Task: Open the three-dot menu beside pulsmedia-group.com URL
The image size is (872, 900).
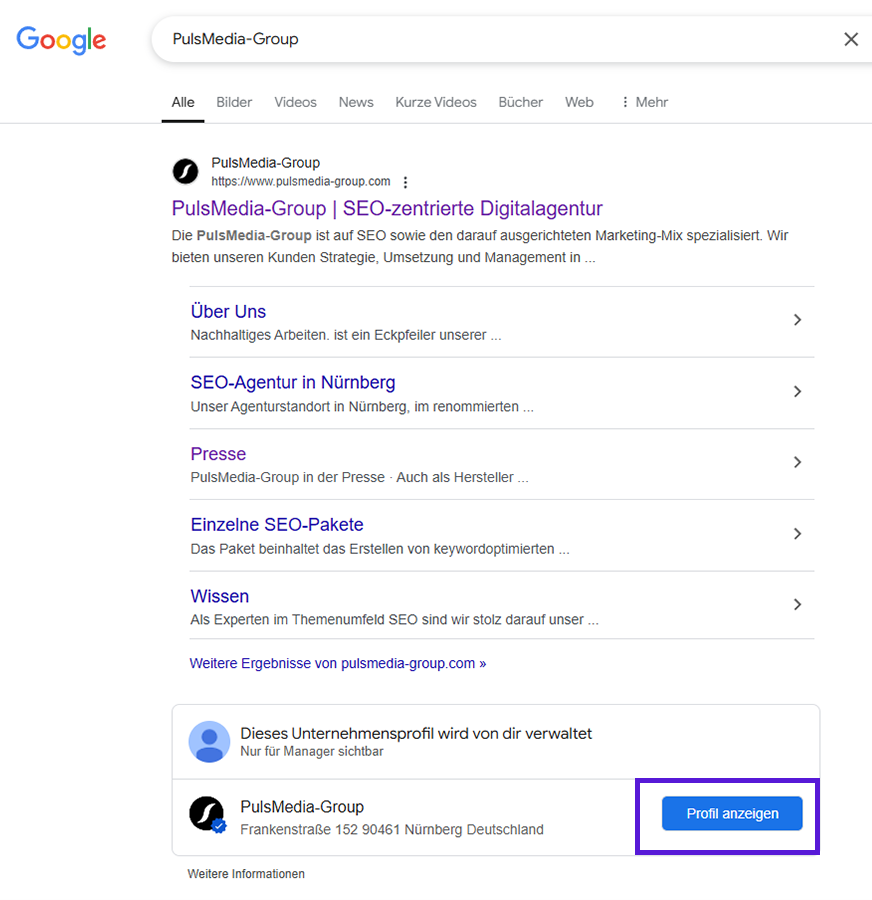Action: pyautogui.click(x=405, y=182)
